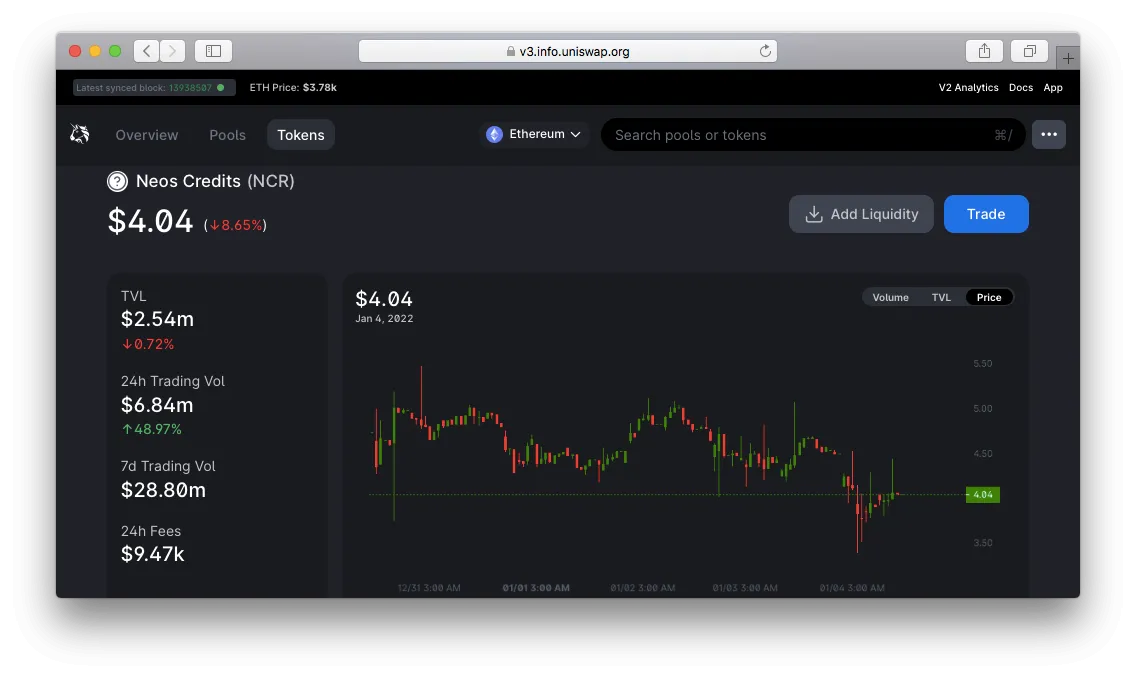Click the latest synced block number
The image size is (1136, 678).
point(191,88)
